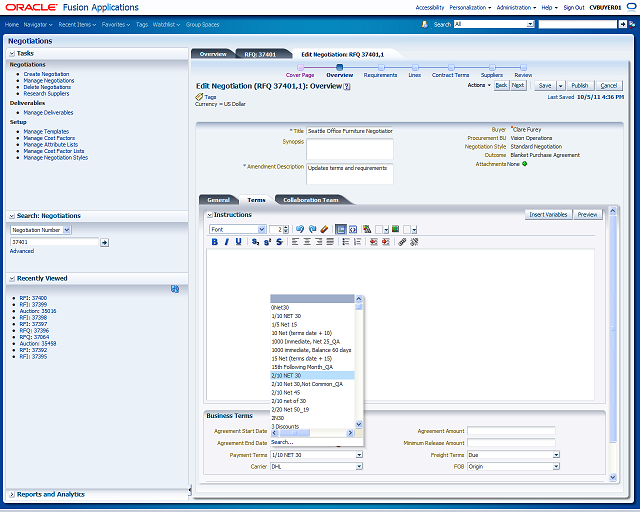
Task: Open the Carrier dropdown
Action: pos(359,466)
